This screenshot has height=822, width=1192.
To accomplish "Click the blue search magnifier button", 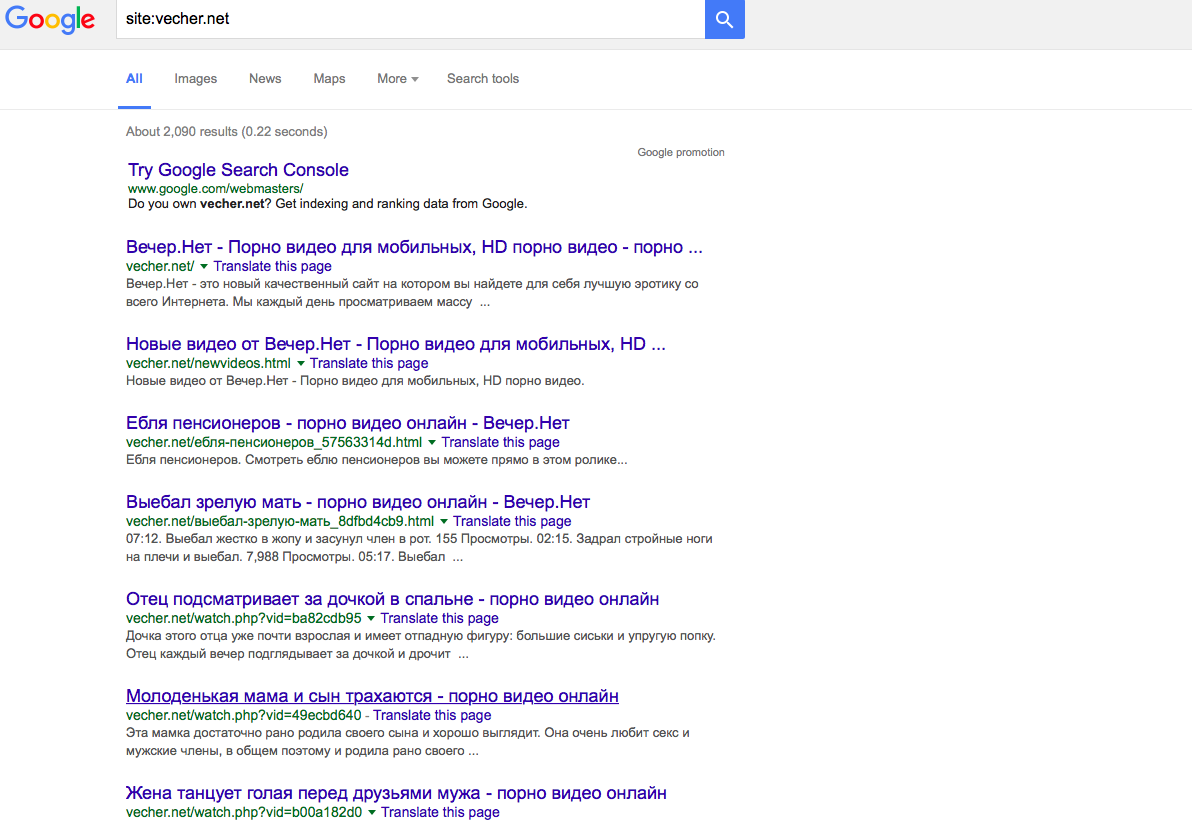I will click(x=724, y=19).
